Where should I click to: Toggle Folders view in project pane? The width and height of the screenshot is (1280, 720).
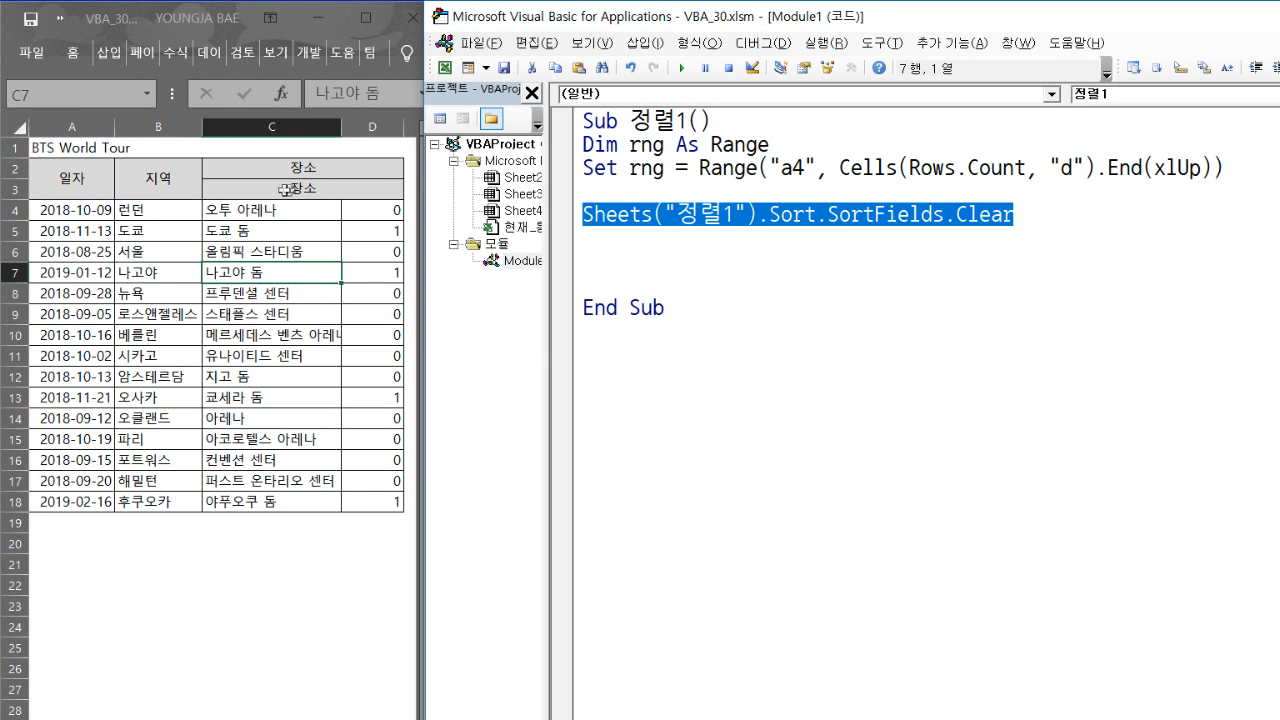pyautogui.click(x=491, y=118)
